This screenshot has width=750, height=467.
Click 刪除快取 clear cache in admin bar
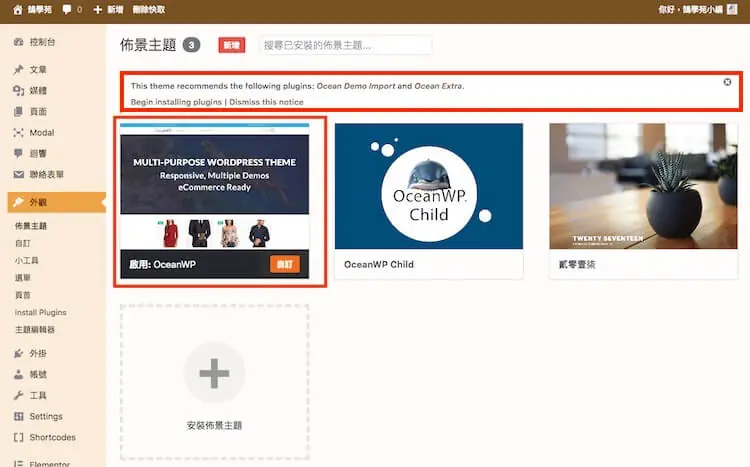[x=149, y=10]
